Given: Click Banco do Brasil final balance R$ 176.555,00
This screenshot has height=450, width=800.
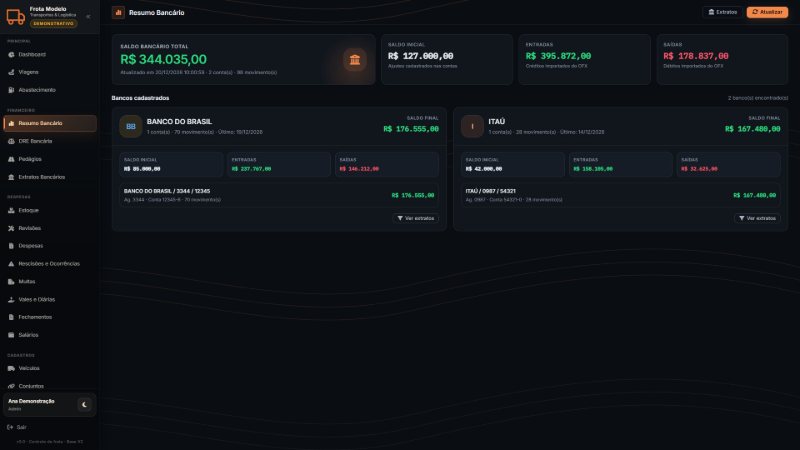Looking at the screenshot, I should click(411, 129).
